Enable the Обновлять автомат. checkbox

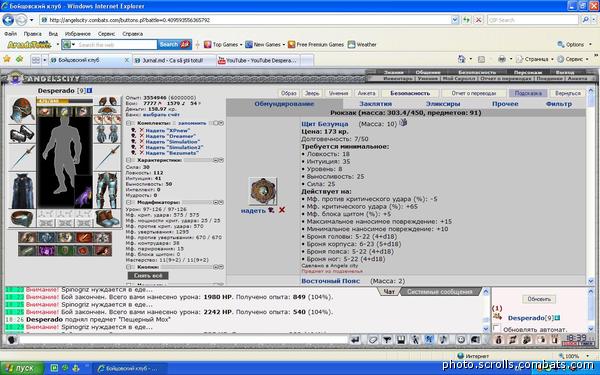(497, 328)
